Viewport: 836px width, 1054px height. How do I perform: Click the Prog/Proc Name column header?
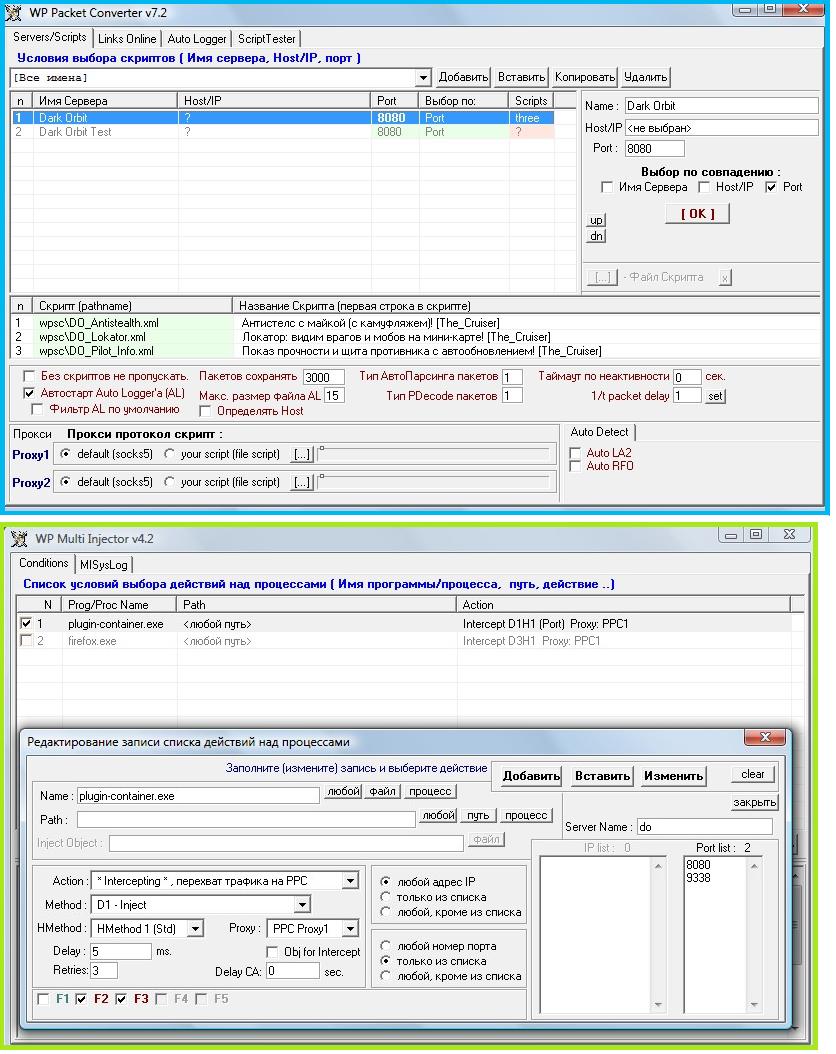[120, 605]
